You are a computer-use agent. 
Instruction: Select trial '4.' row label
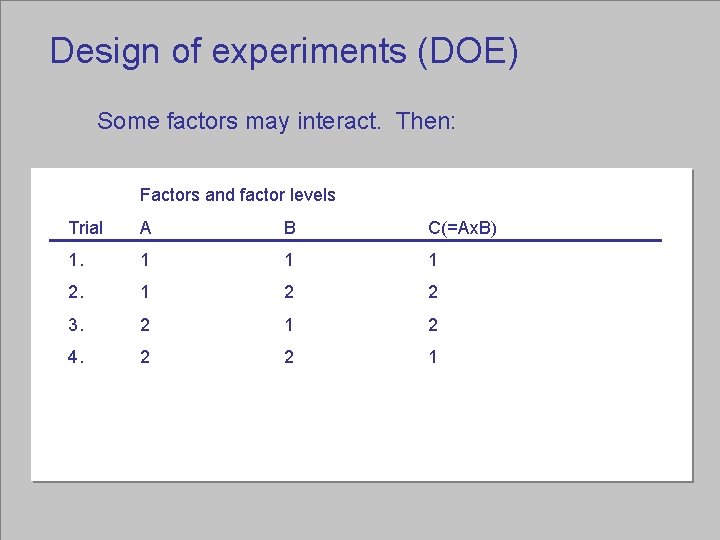[x=77, y=357]
